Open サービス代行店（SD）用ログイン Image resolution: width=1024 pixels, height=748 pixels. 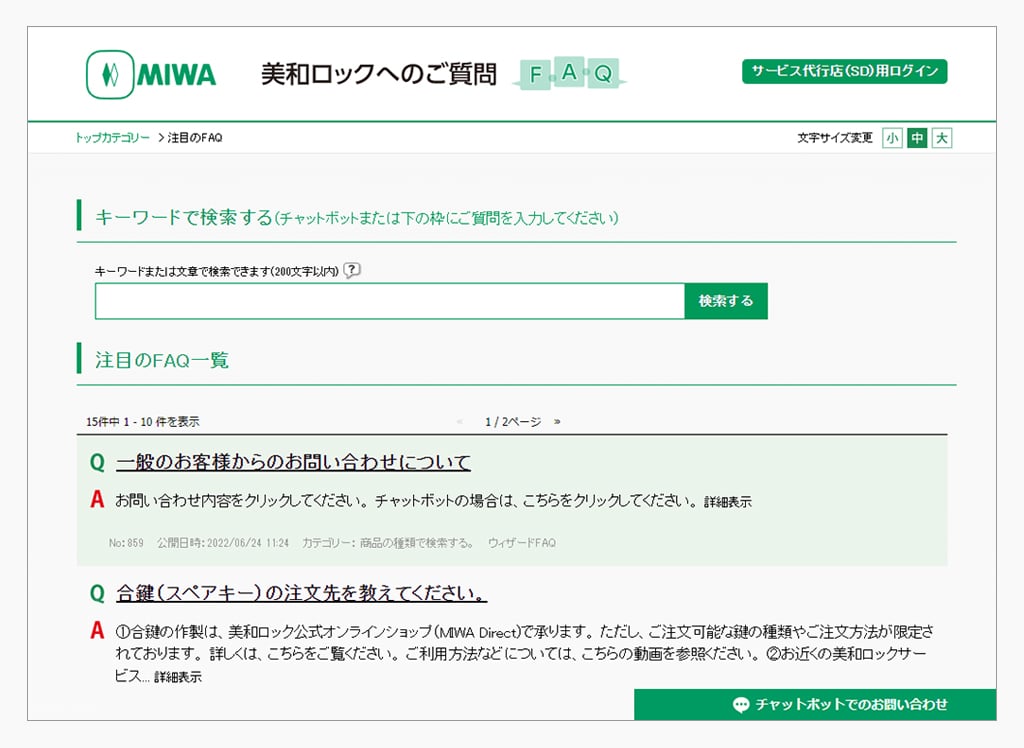[x=843, y=71]
